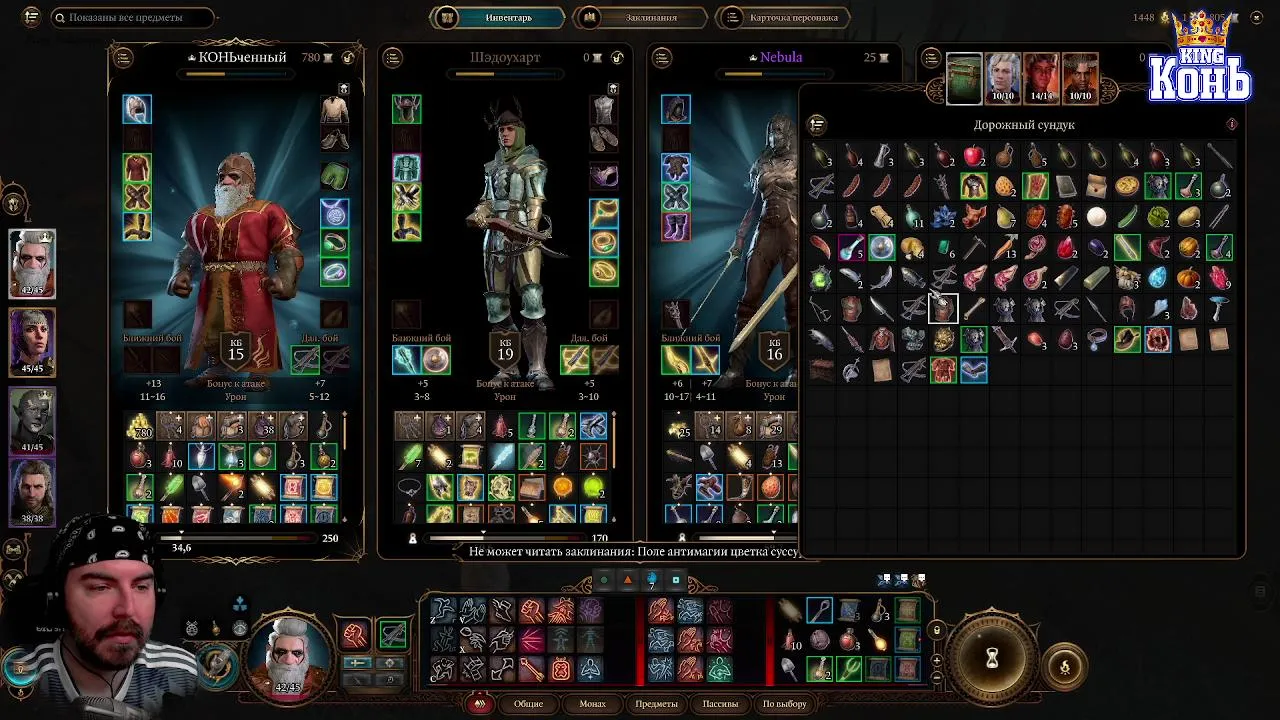
Task: Select Nebula's purple boots slot
Action: [675, 226]
